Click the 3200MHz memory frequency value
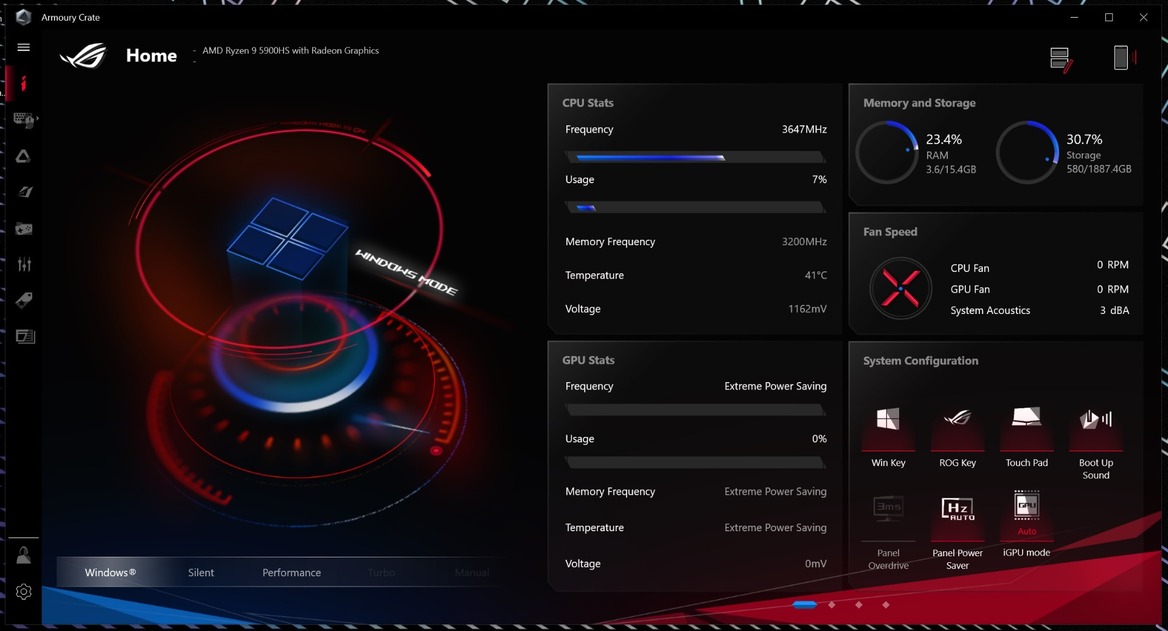Viewport: 1168px width, 631px height. click(804, 241)
